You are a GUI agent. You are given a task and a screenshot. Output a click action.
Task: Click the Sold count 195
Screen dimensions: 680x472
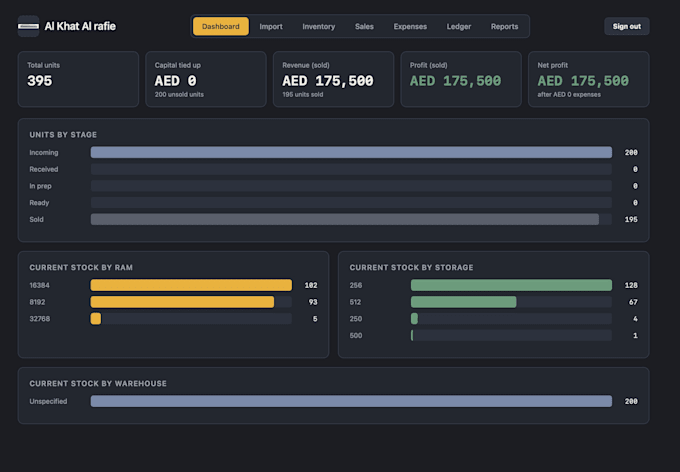[x=631, y=220]
